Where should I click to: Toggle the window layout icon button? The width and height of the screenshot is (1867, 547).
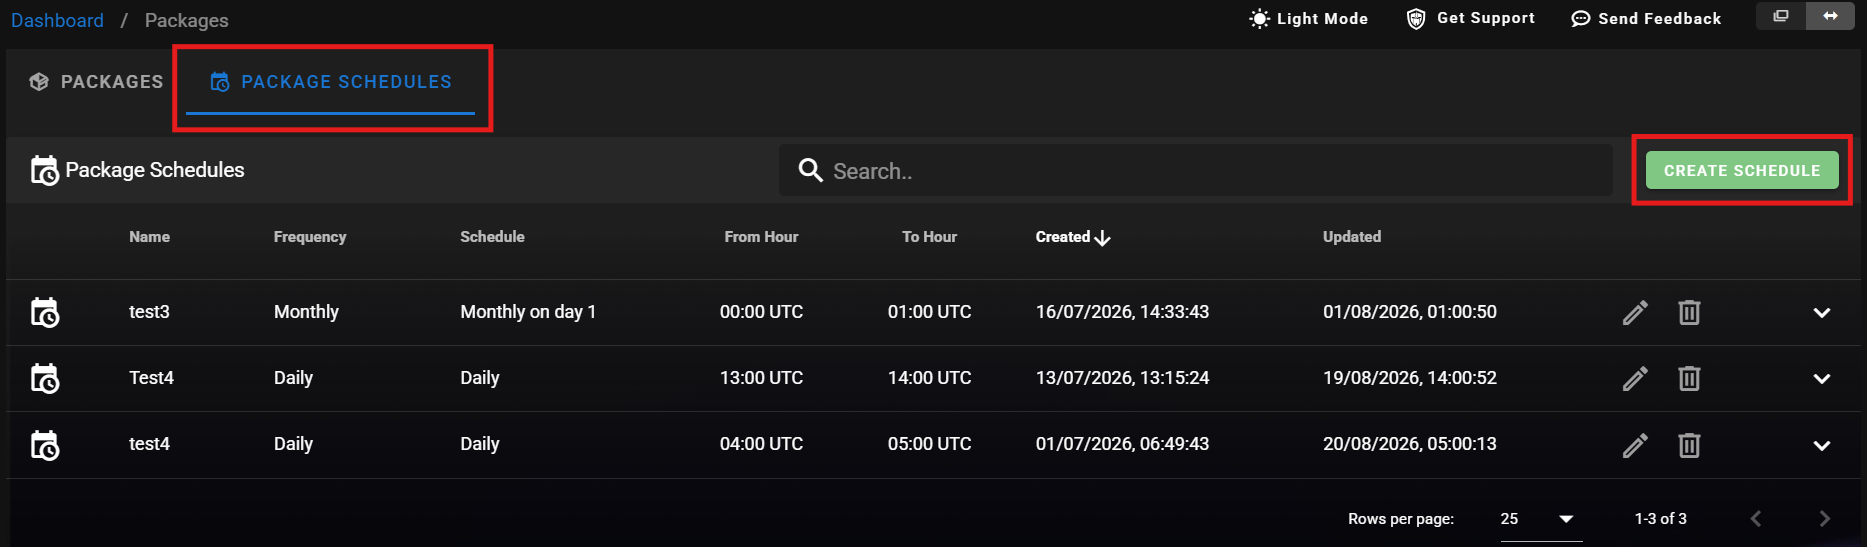[x=1781, y=16]
